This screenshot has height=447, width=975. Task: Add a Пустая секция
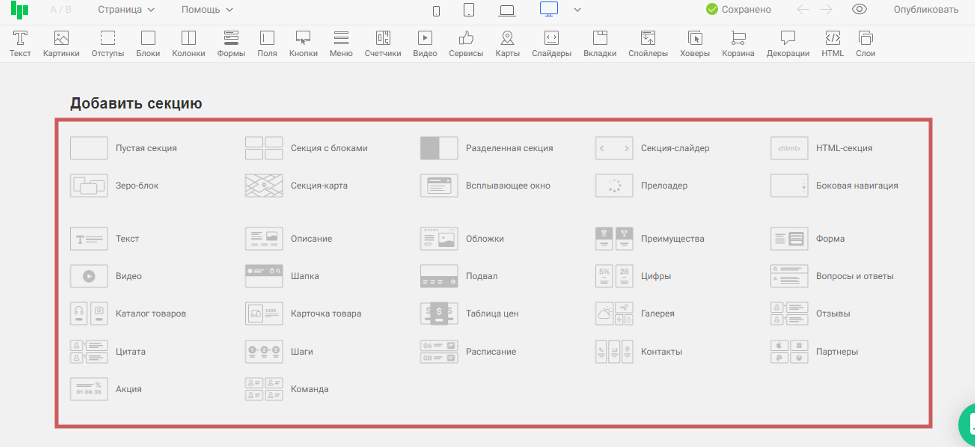coord(124,148)
